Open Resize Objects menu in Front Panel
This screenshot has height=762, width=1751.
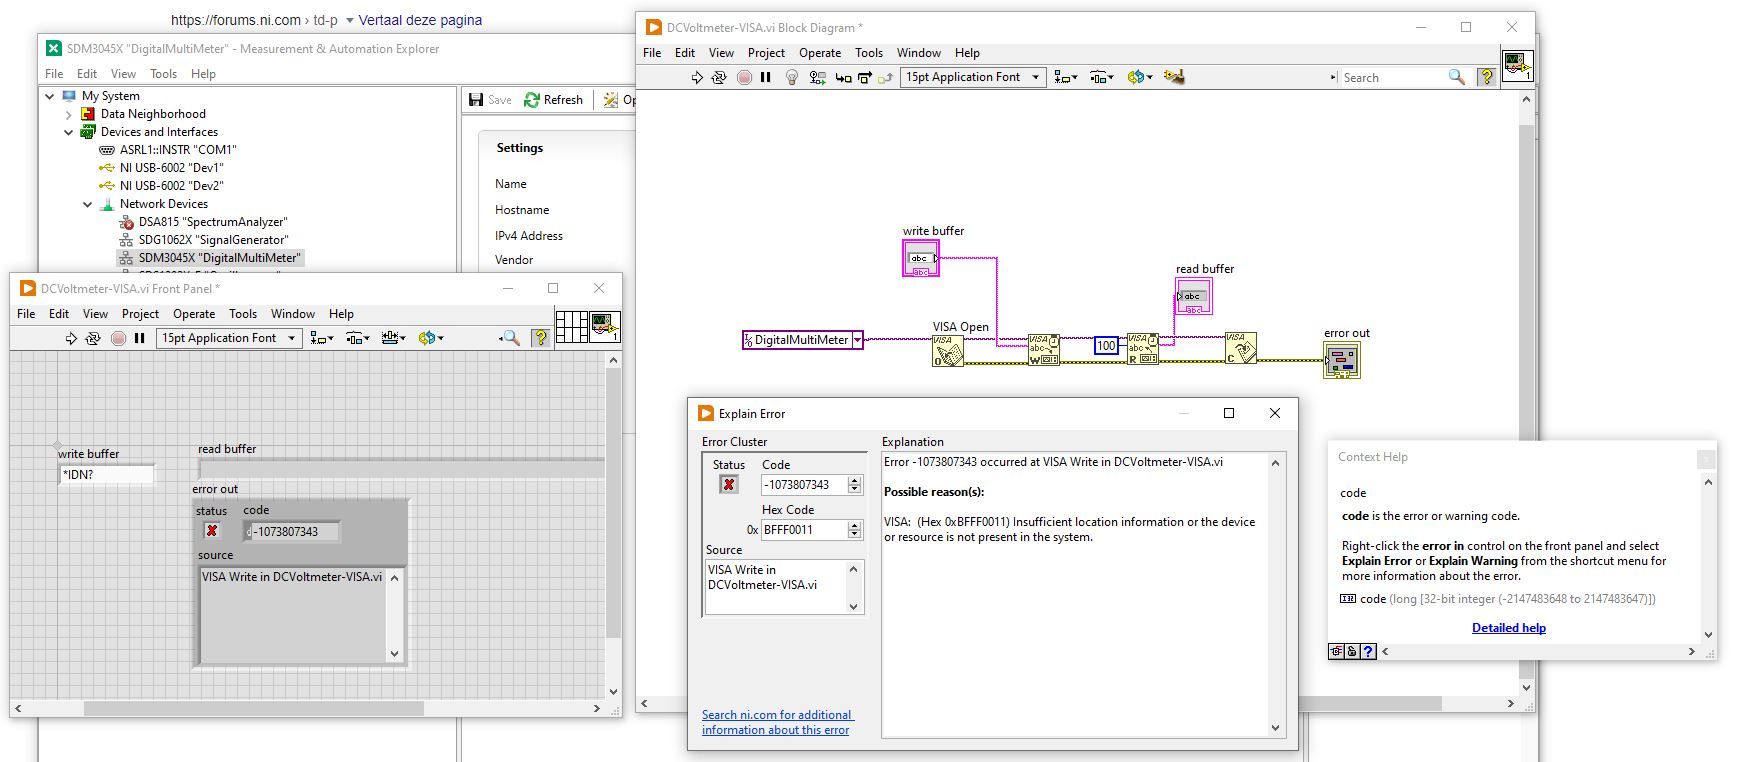(x=391, y=338)
